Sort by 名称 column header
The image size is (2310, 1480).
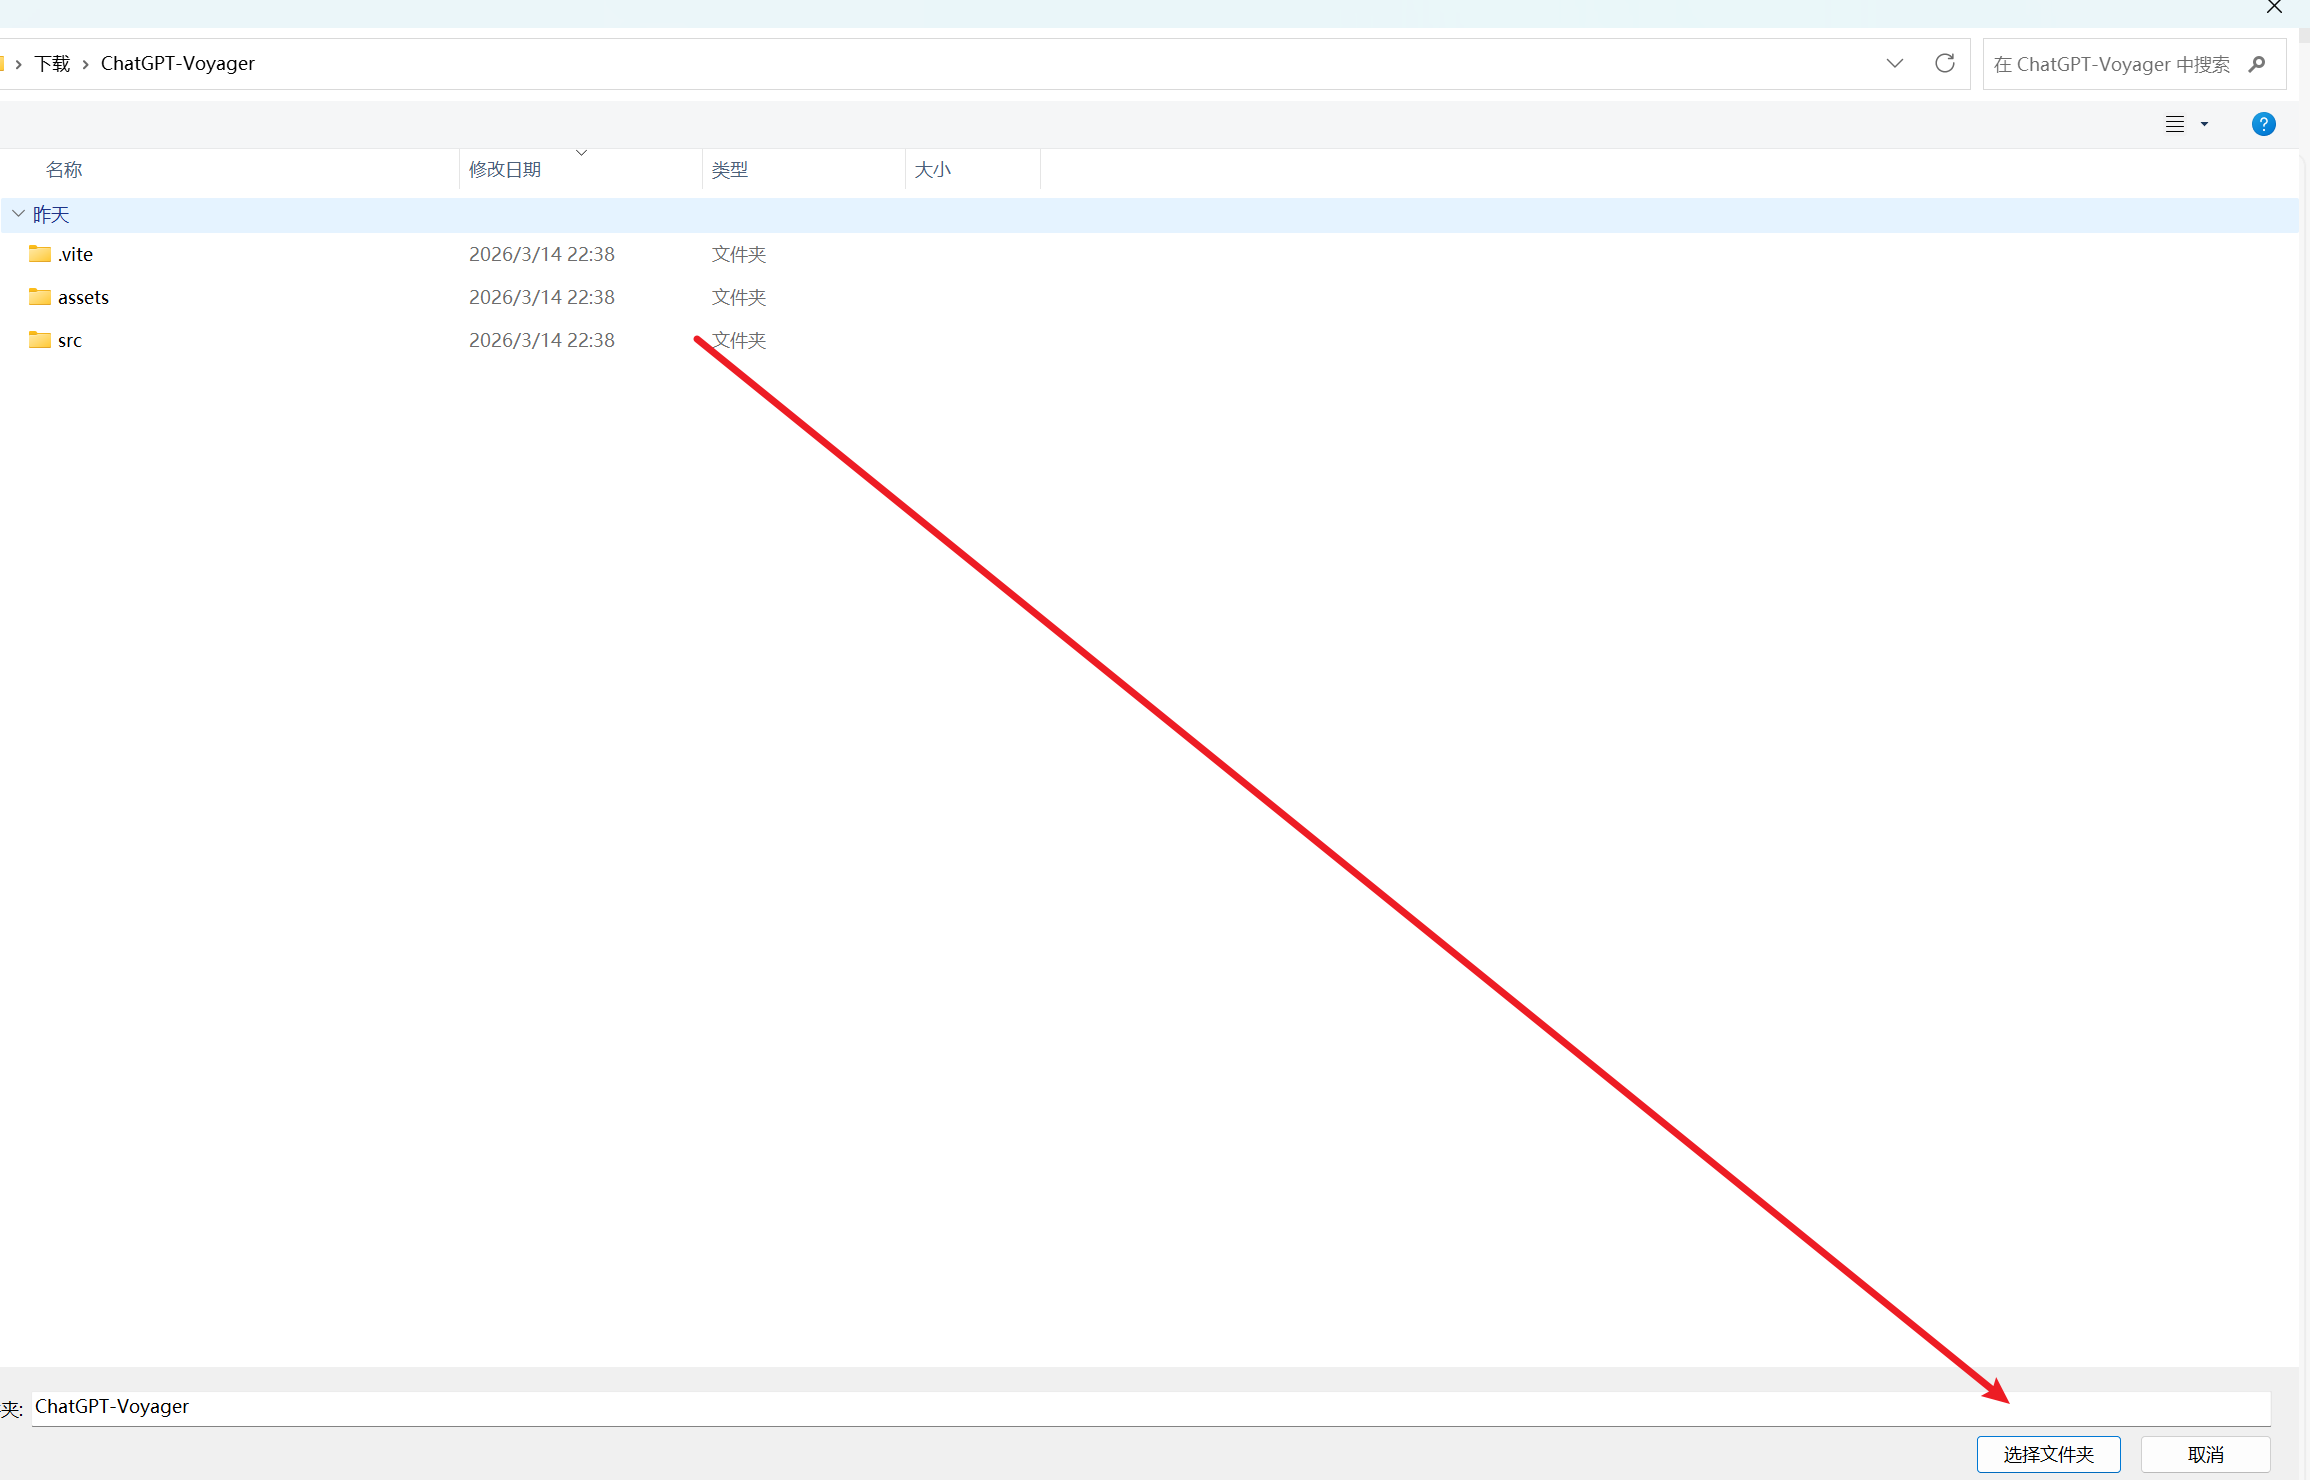point(64,170)
